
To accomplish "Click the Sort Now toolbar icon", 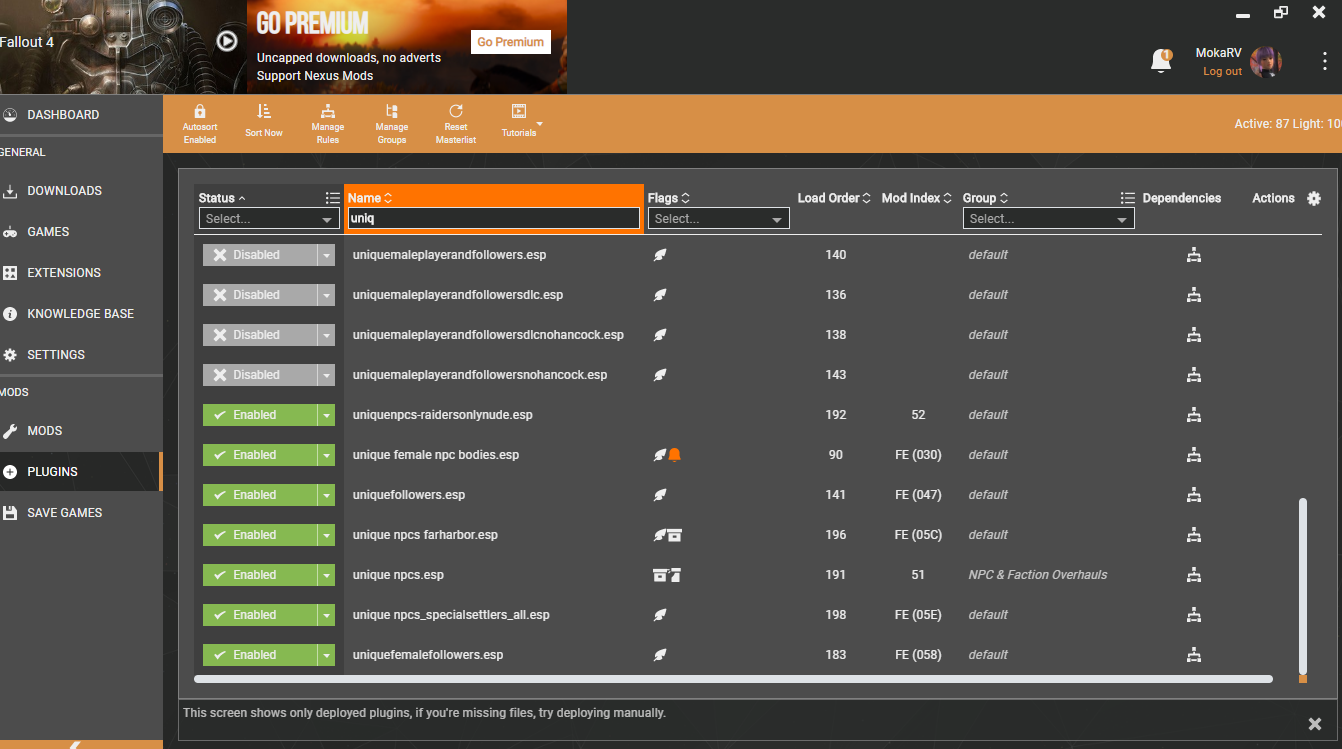I will [264, 112].
